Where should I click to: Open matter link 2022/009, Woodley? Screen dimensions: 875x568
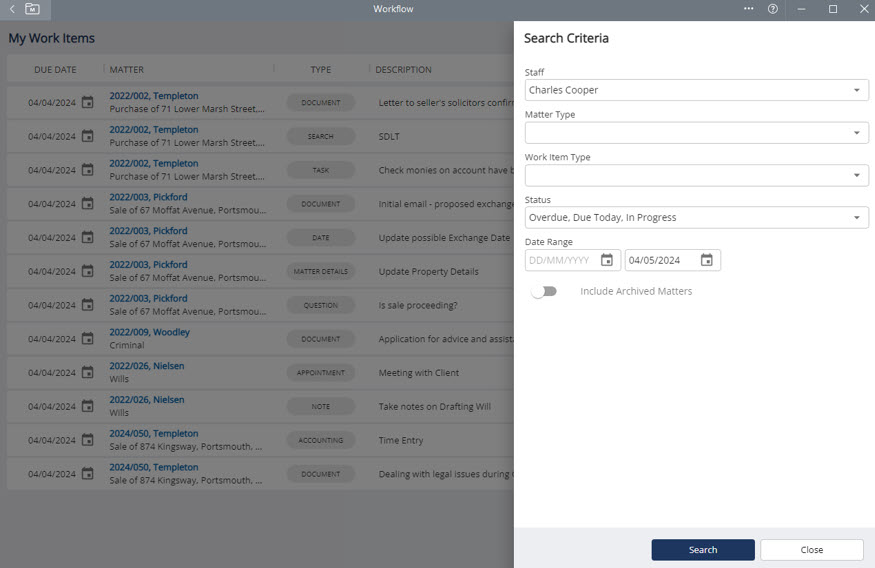[150, 332]
